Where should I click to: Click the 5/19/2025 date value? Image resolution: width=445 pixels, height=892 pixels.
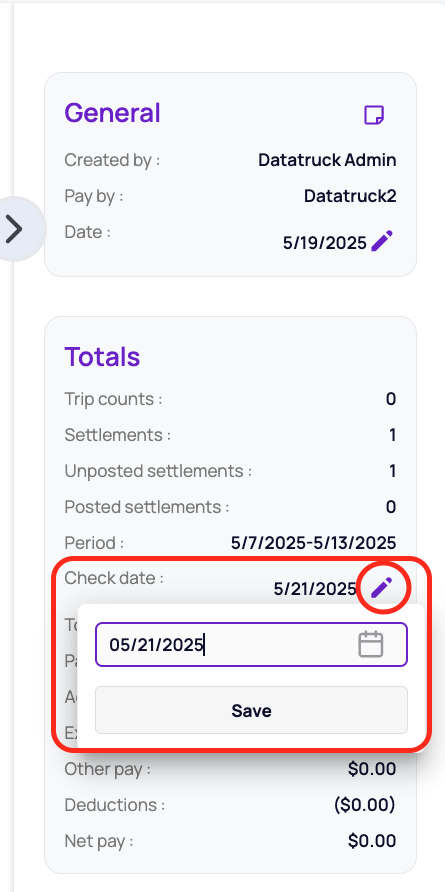[x=325, y=243]
